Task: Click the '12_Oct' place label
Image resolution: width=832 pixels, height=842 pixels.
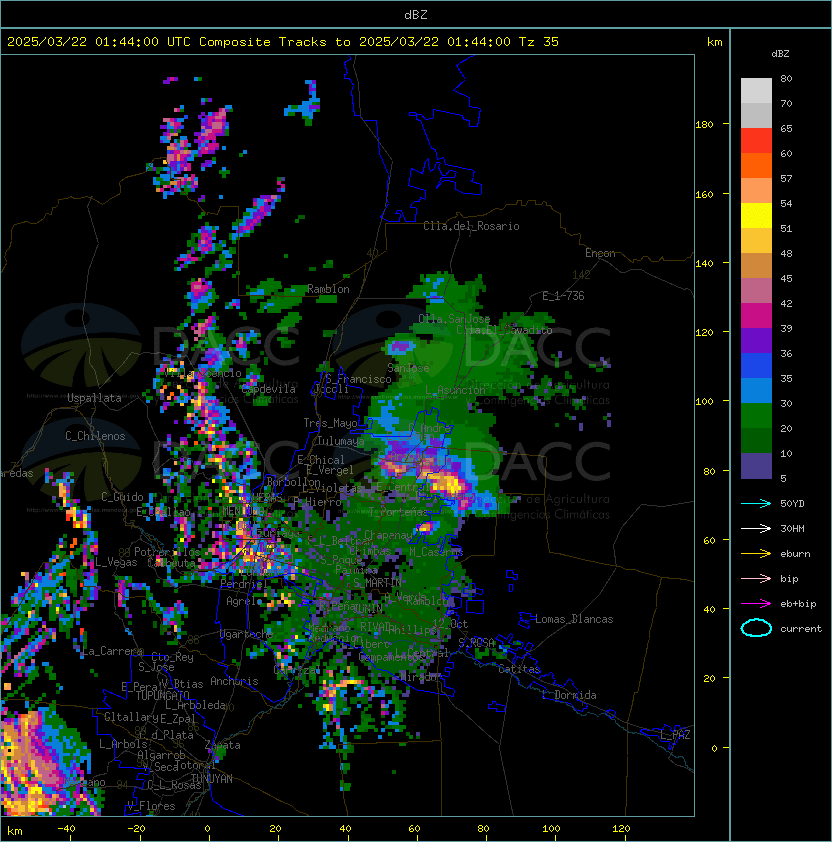Action: click(450, 623)
